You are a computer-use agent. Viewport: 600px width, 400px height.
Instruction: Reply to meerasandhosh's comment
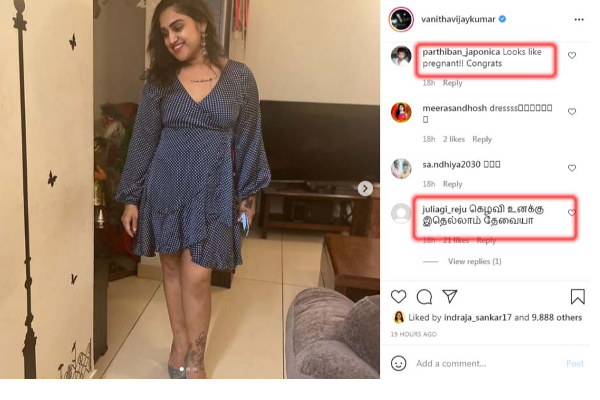click(x=482, y=139)
